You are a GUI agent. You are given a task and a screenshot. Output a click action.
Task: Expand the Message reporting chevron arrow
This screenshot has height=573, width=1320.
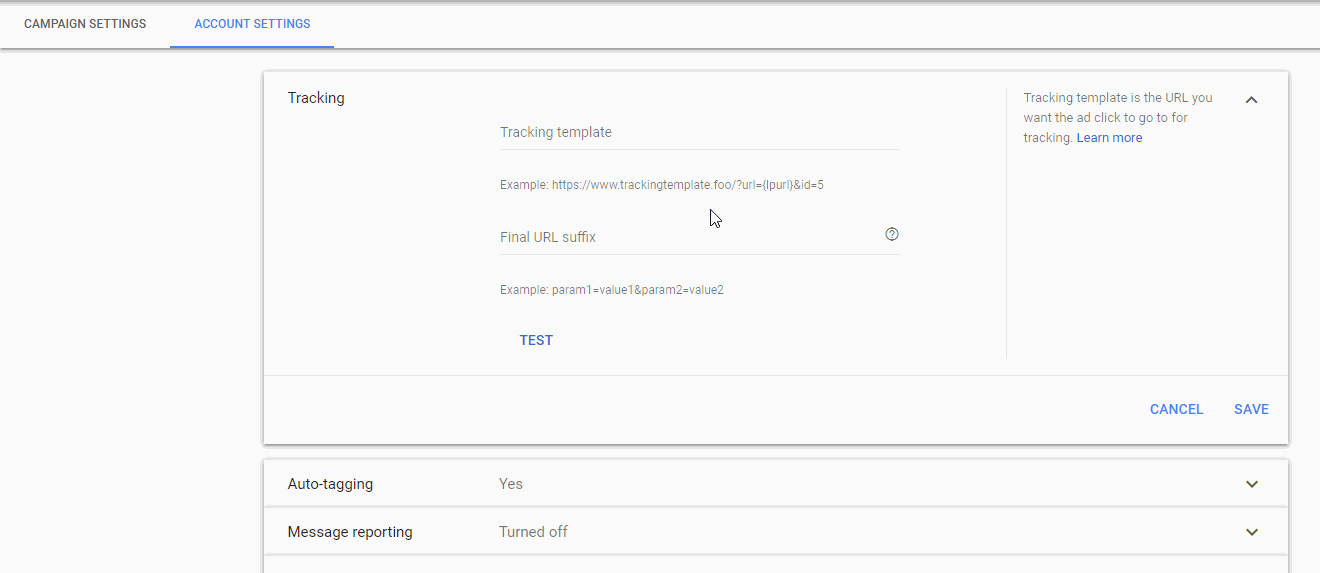1251,532
